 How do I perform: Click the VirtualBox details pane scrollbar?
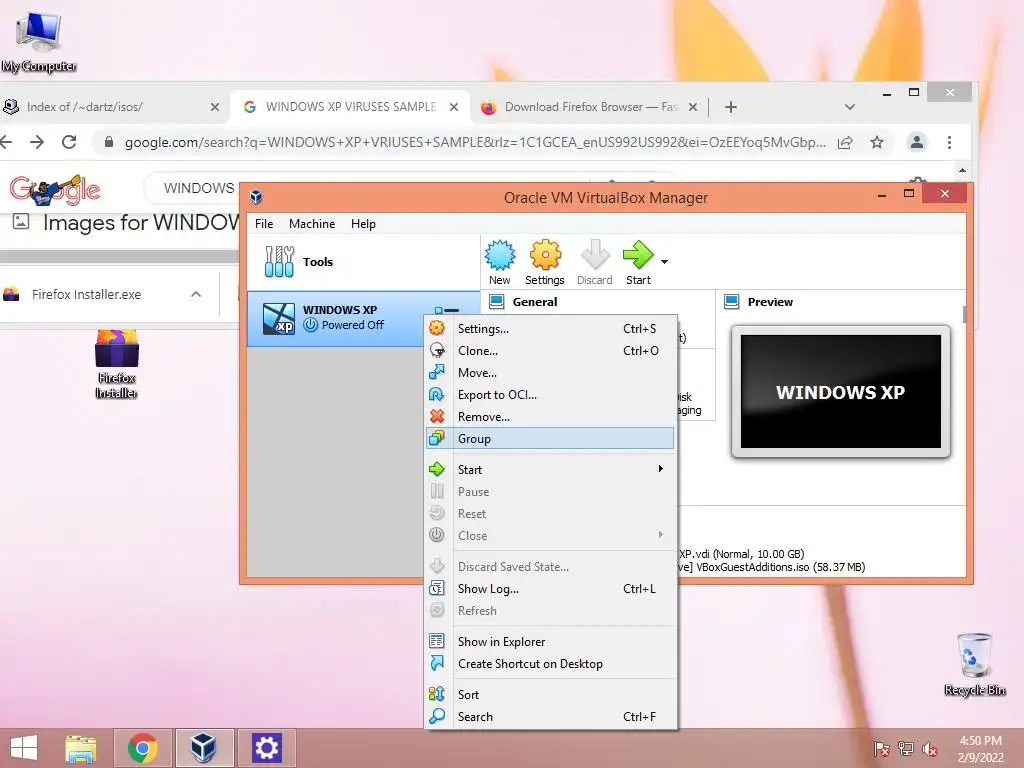tap(964, 315)
